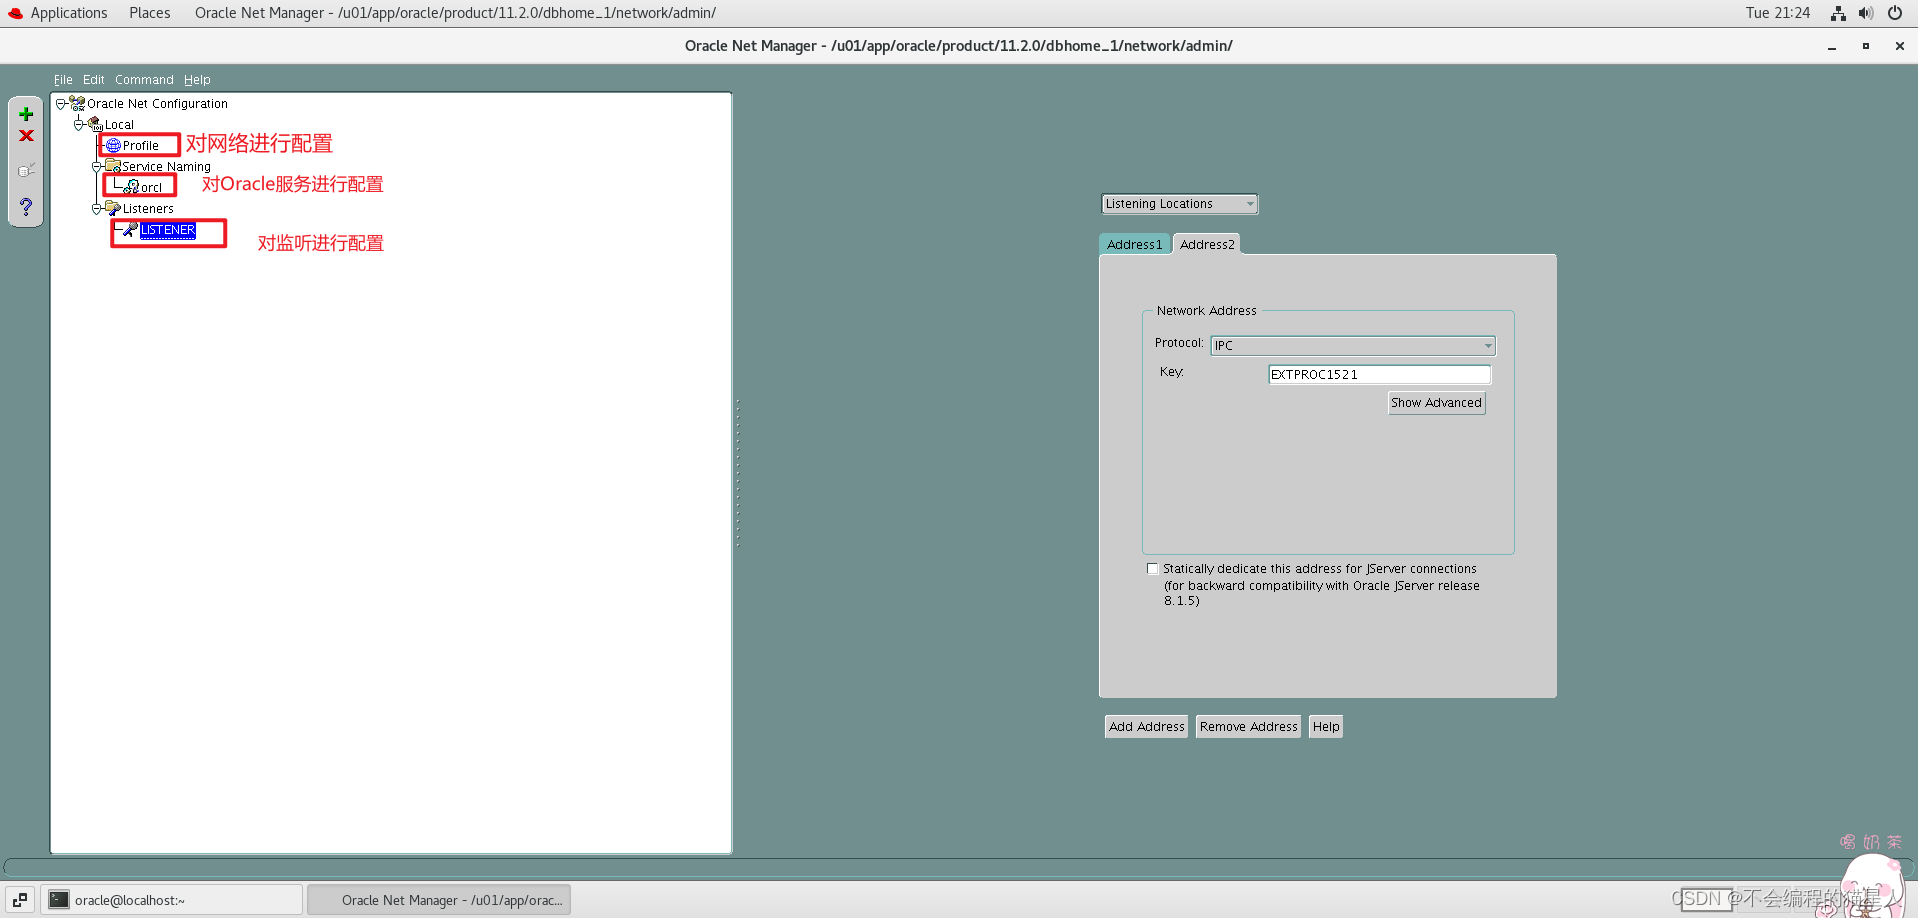
Task: Click the workspace switcher icon in taskbar
Action: [x=20, y=900]
